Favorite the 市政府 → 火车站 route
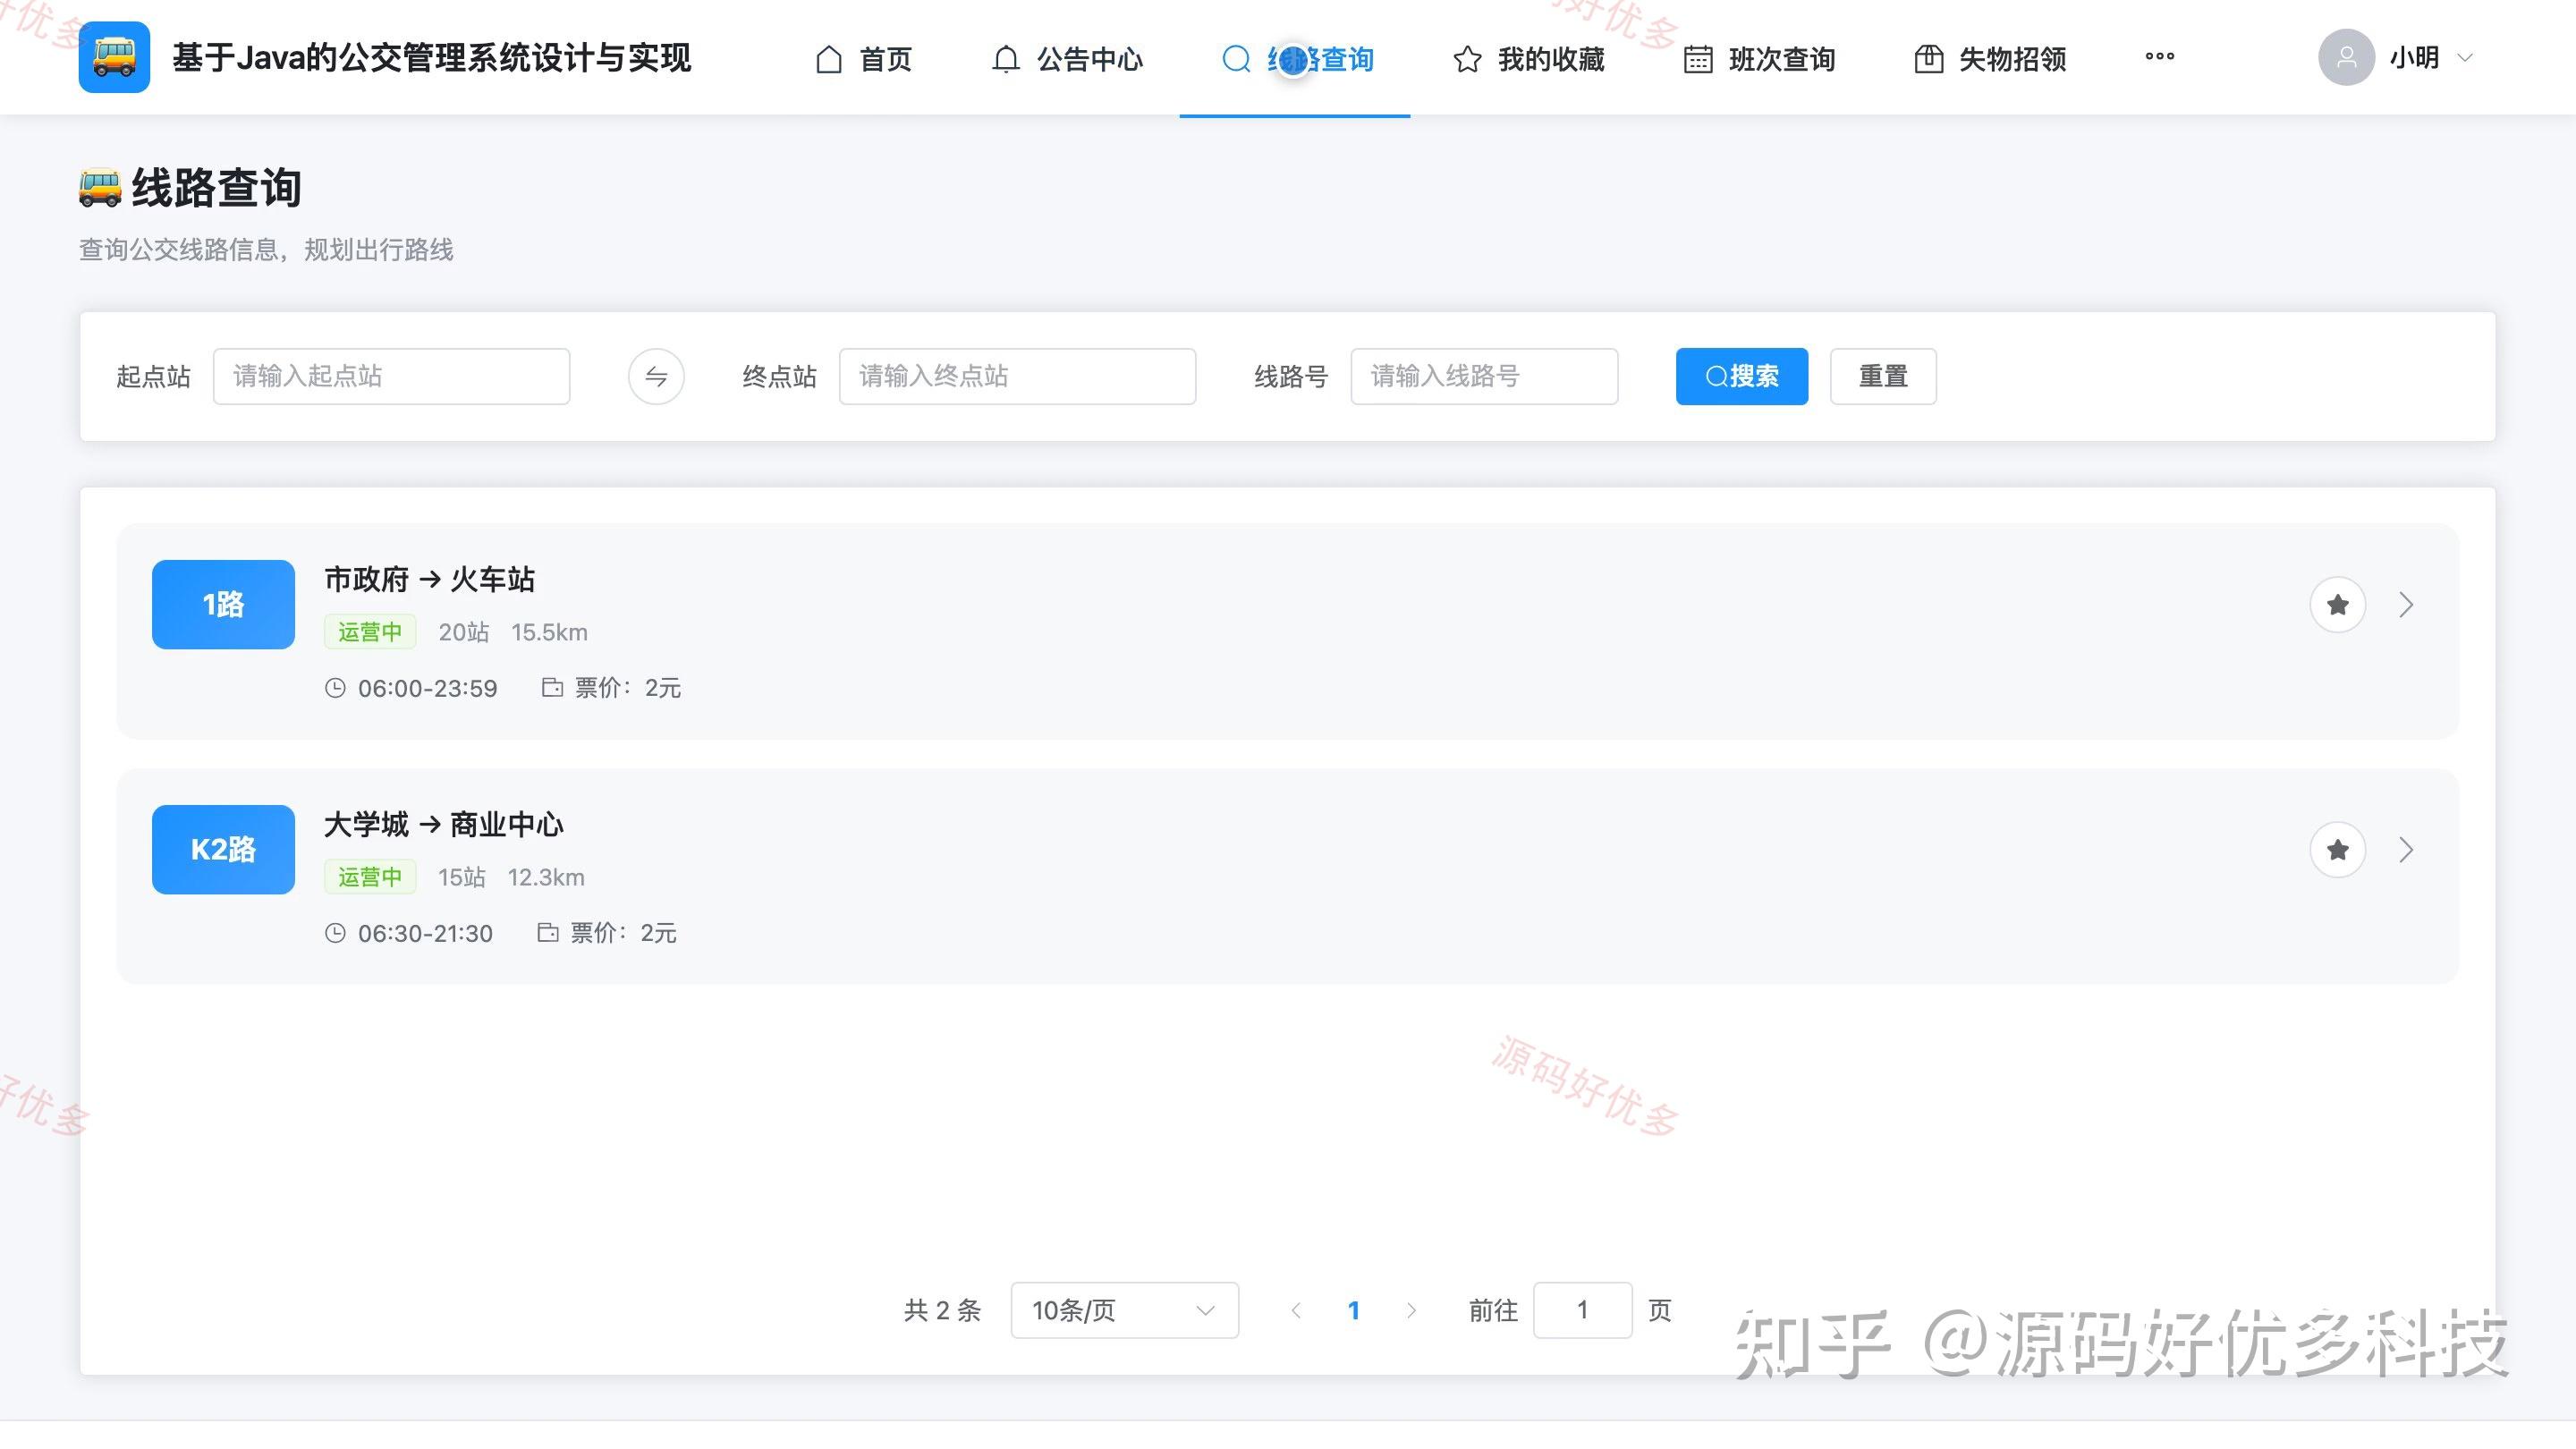This screenshot has height=1449, width=2576. tap(2337, 604)
